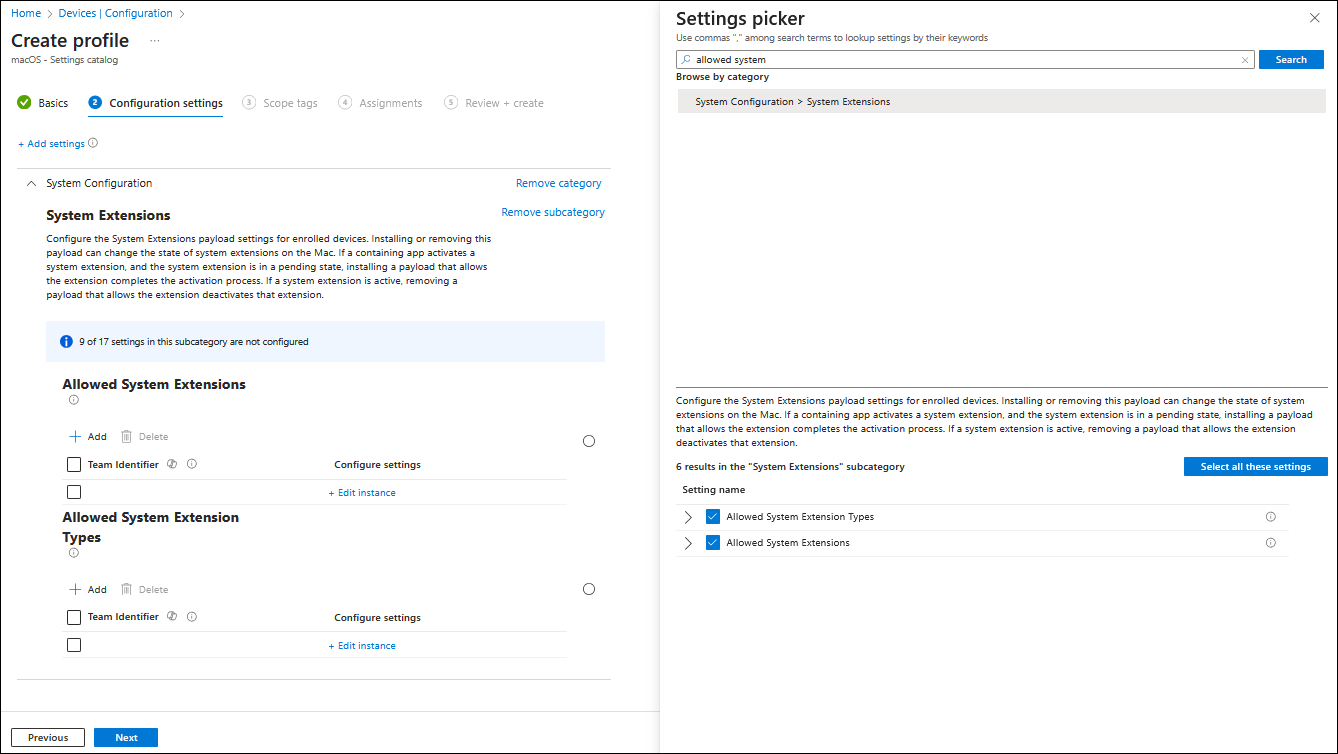Click Remove subcategory link

point(553,212)
